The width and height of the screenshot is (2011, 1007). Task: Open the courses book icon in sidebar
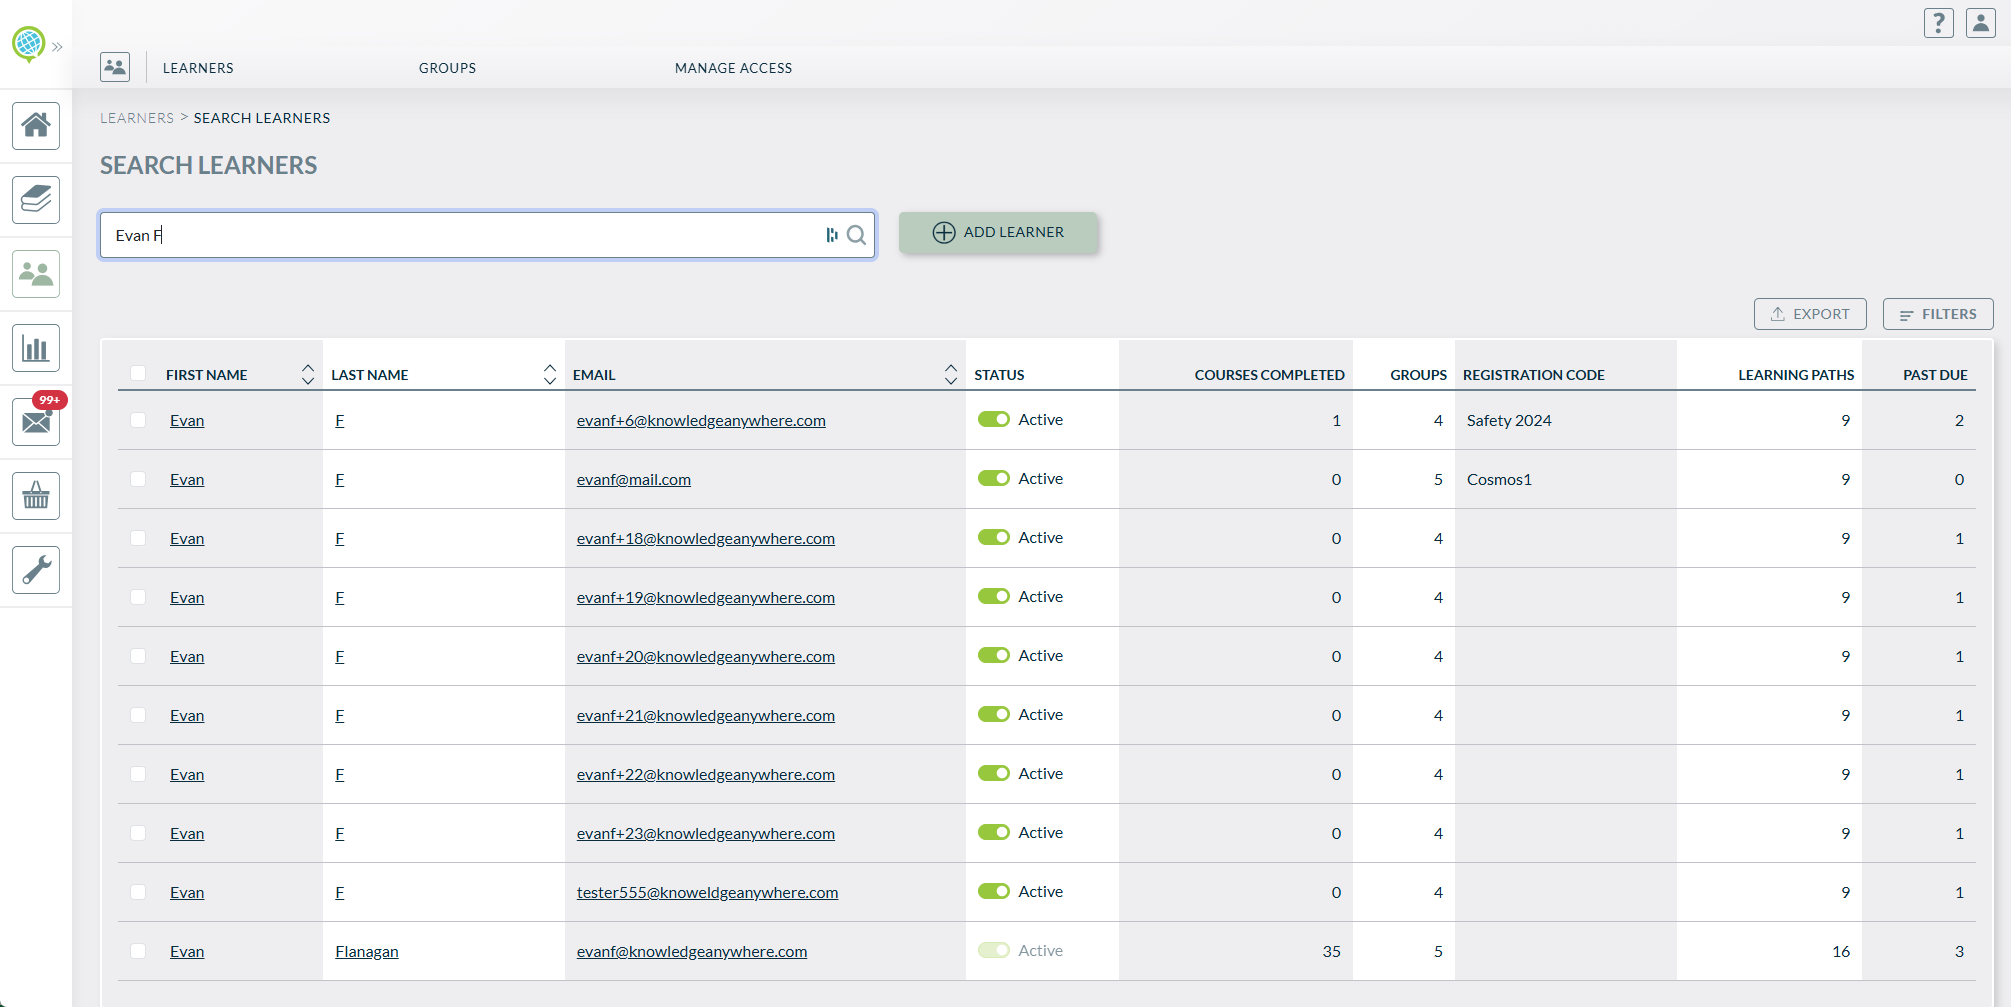tap(36, 200)
